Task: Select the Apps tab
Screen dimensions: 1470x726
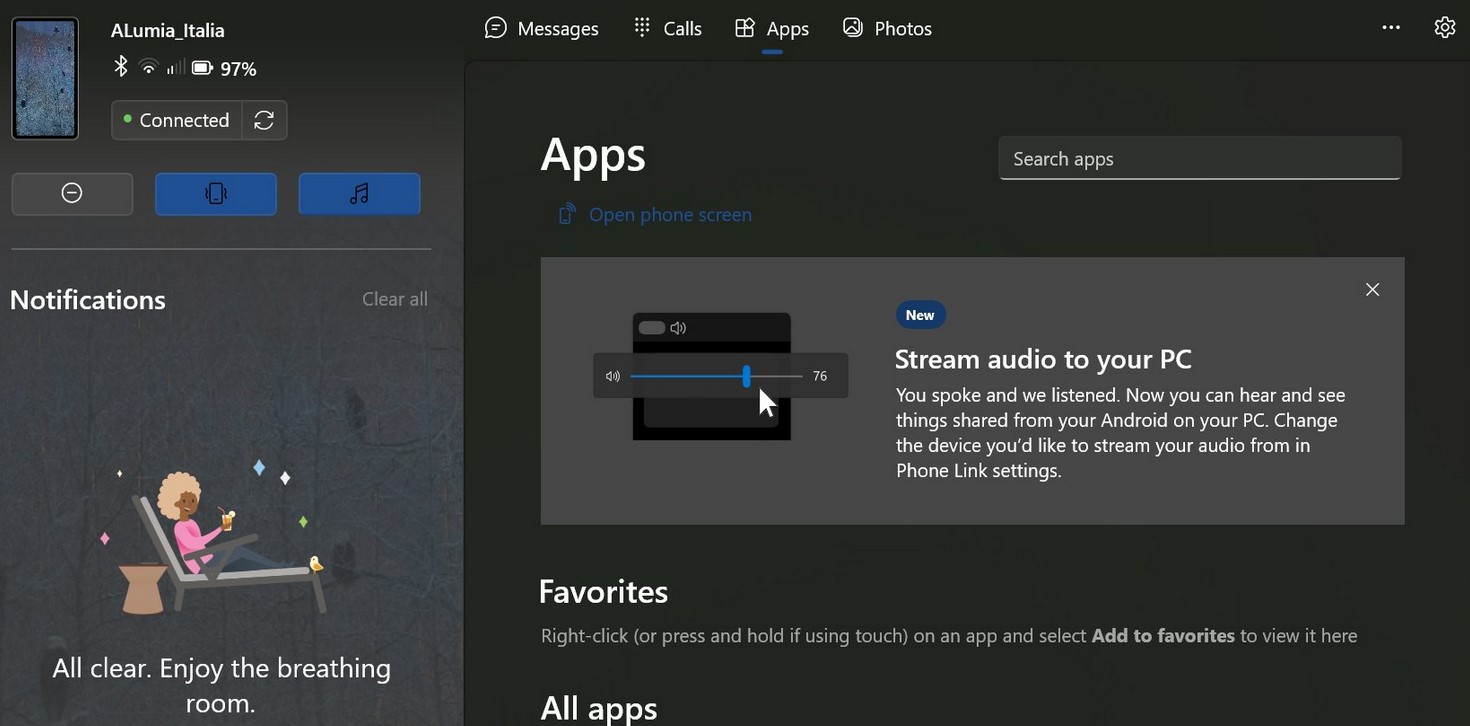Action: [x=771, y=28]
